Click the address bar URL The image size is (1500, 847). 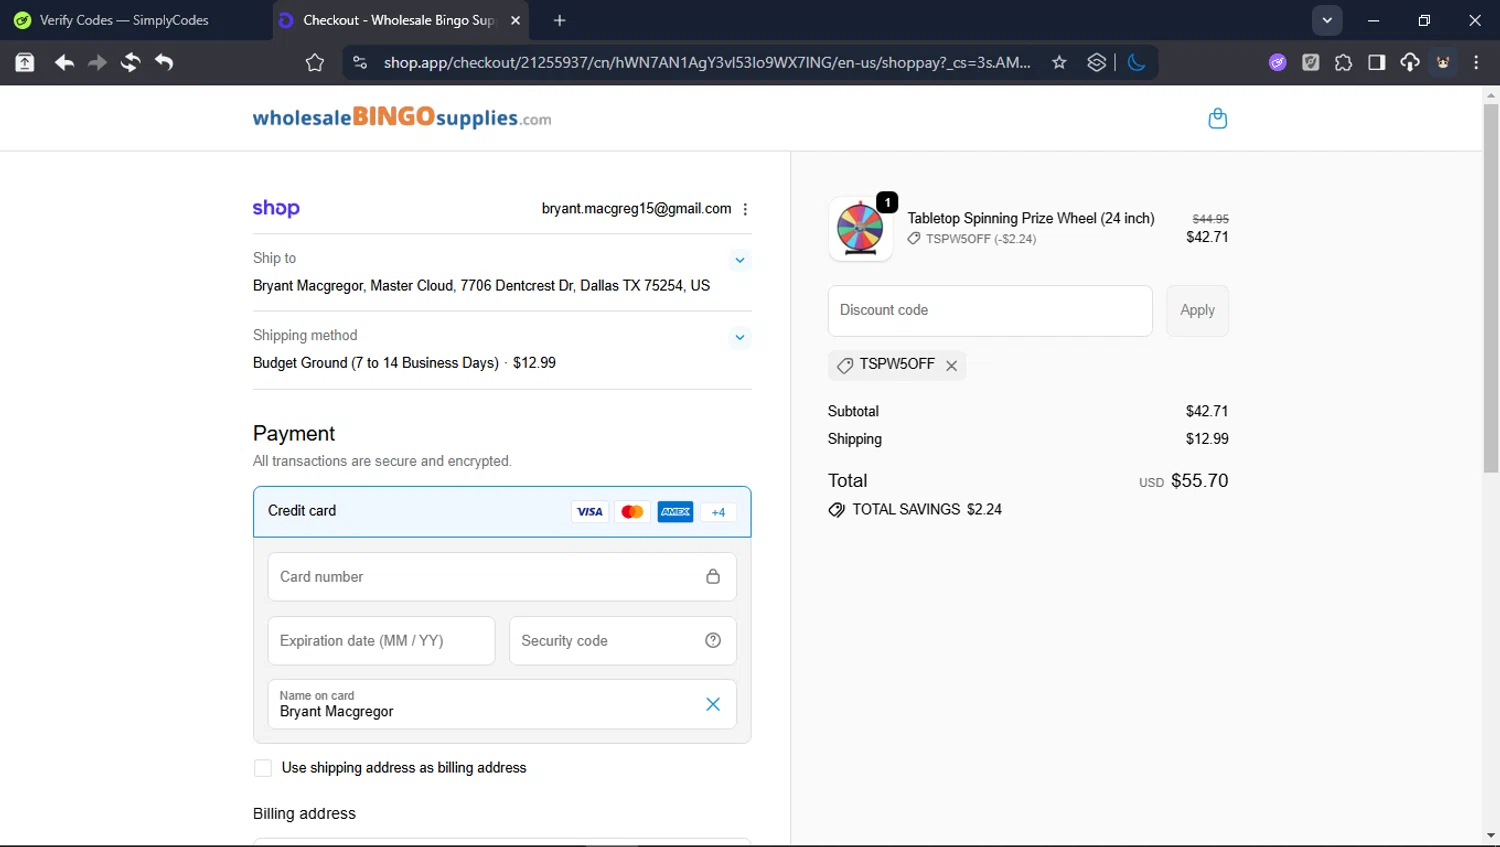pyautogui.click(x=707, y=62)
